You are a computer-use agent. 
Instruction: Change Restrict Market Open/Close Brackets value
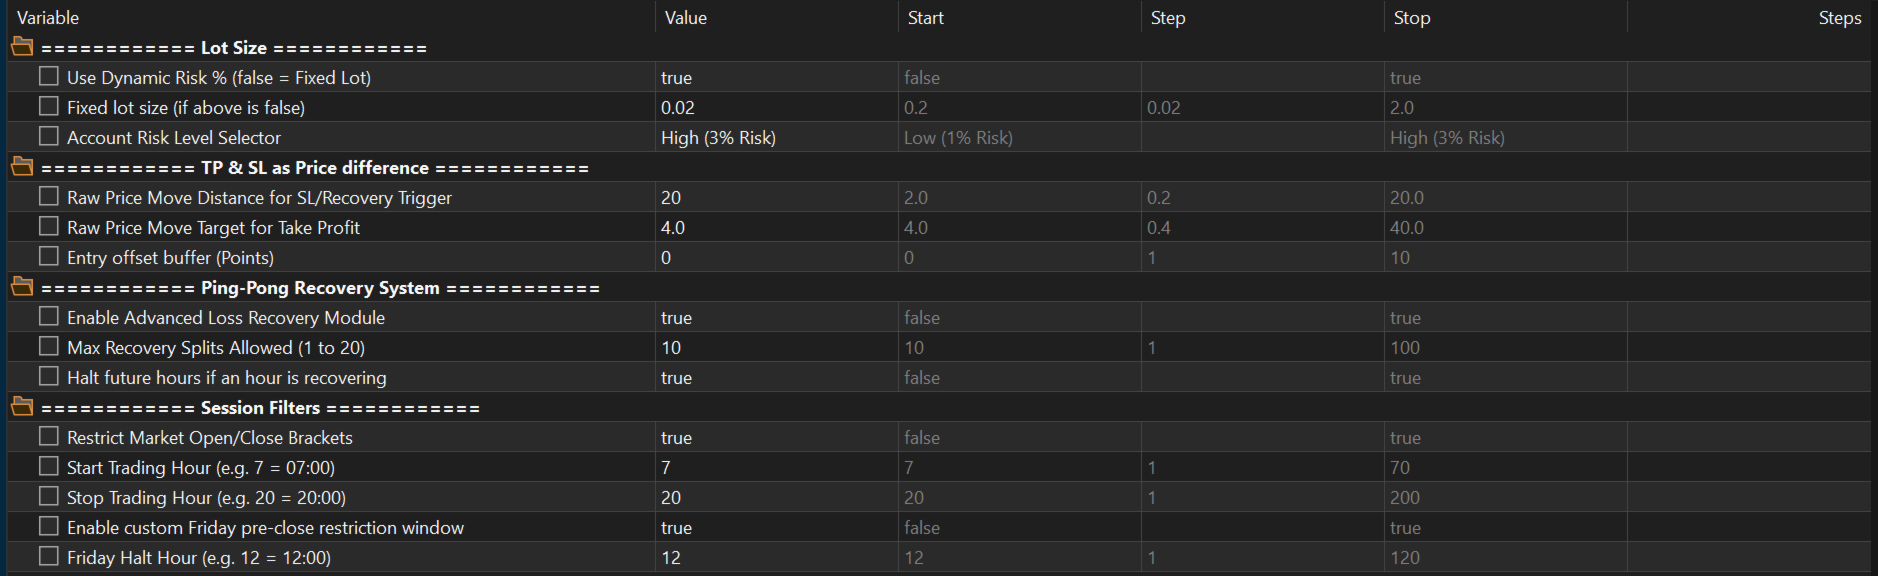(776, 437)
